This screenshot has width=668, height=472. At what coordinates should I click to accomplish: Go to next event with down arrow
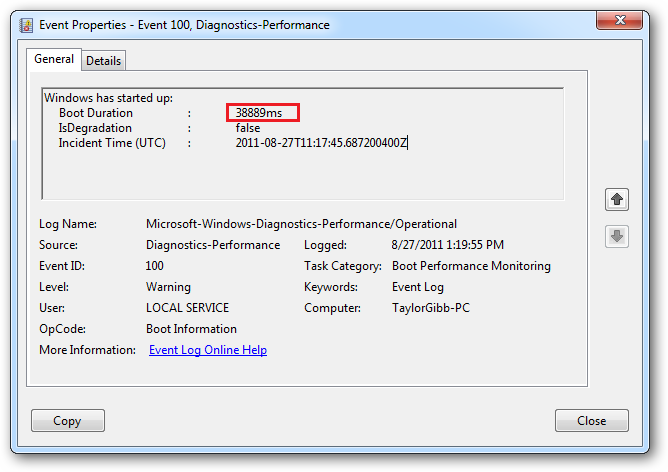(617, 236)
